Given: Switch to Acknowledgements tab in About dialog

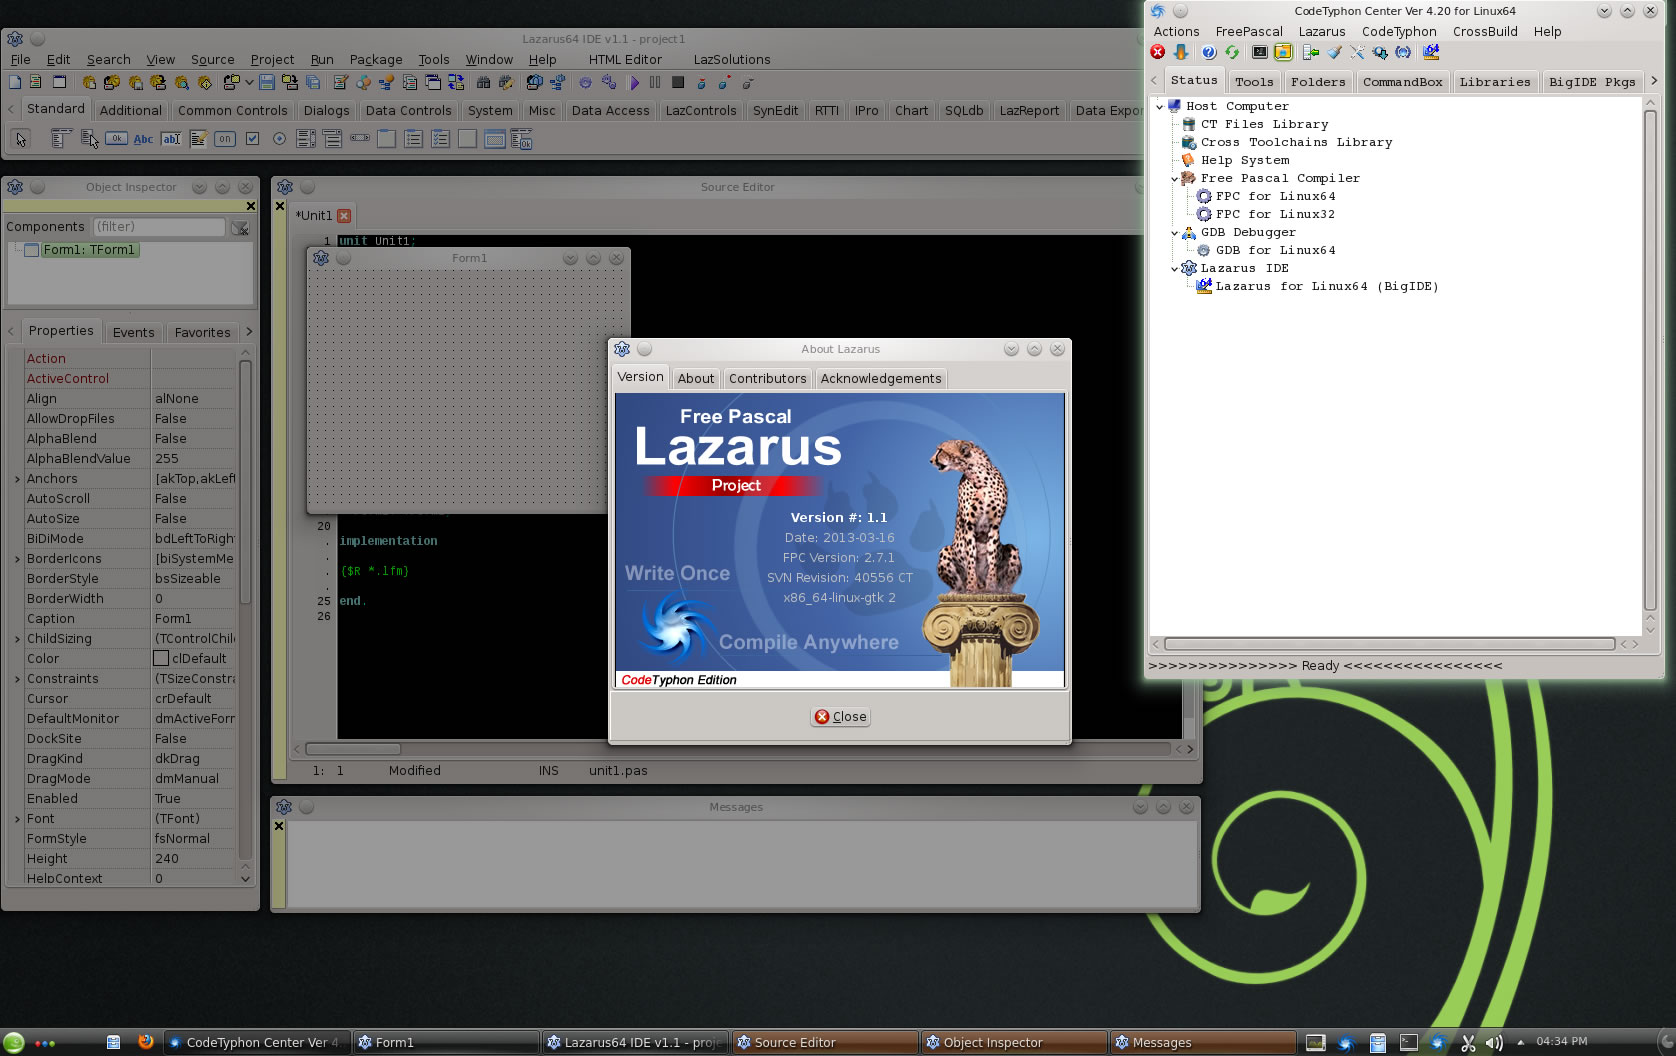Looking at the screenshot, I should click(x=881, y=378).
